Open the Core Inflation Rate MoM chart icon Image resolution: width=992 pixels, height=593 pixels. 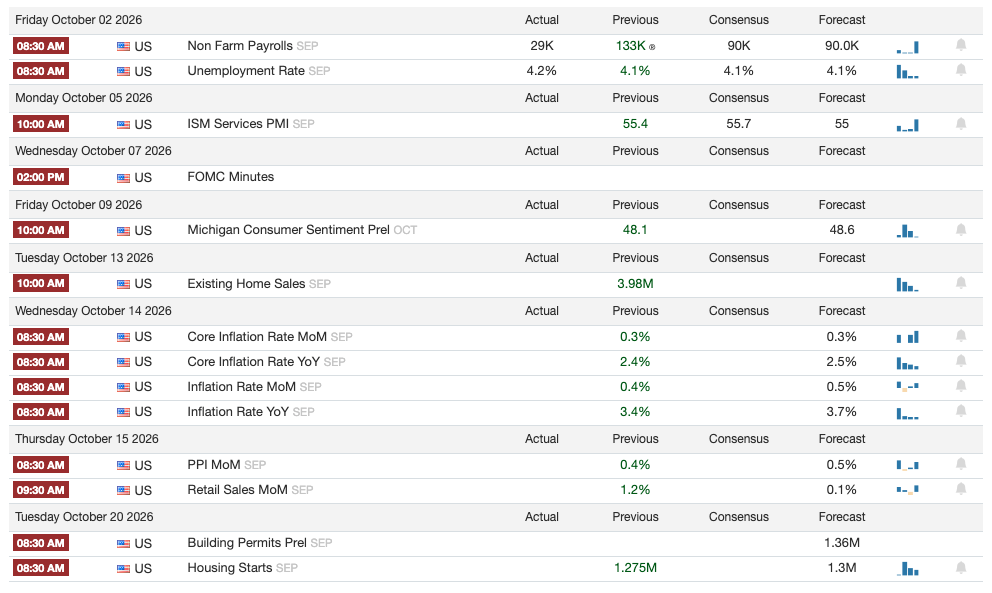click(x=907, y=337)
